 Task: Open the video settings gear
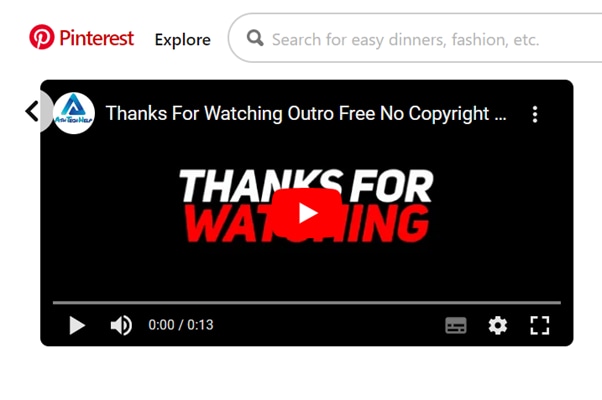click(x=498, y=326)
